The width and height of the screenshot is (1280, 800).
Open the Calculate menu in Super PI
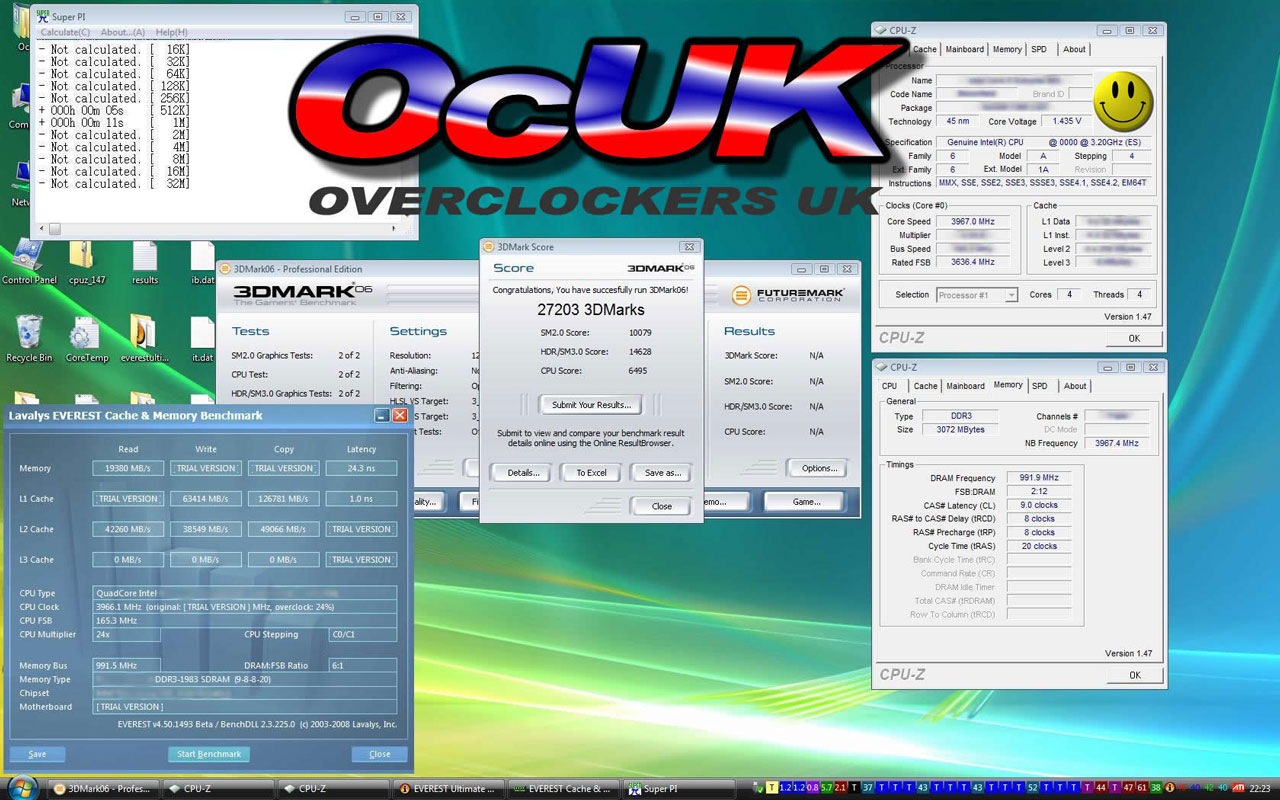65,32
